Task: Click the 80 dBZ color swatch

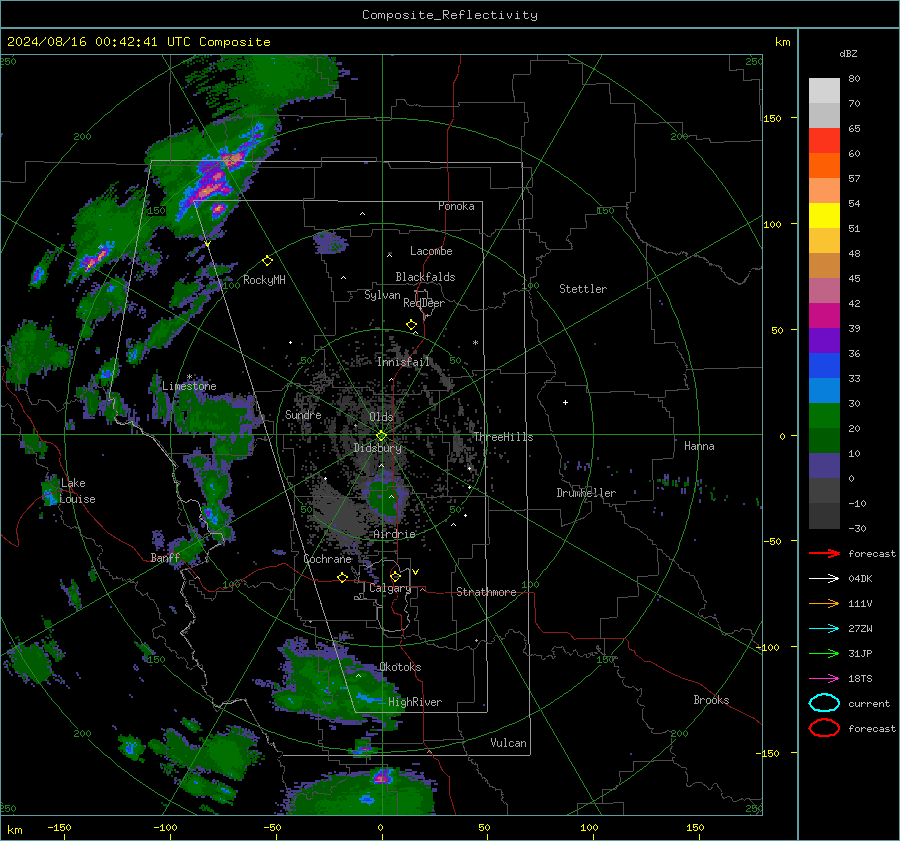Action: (824, 90)
